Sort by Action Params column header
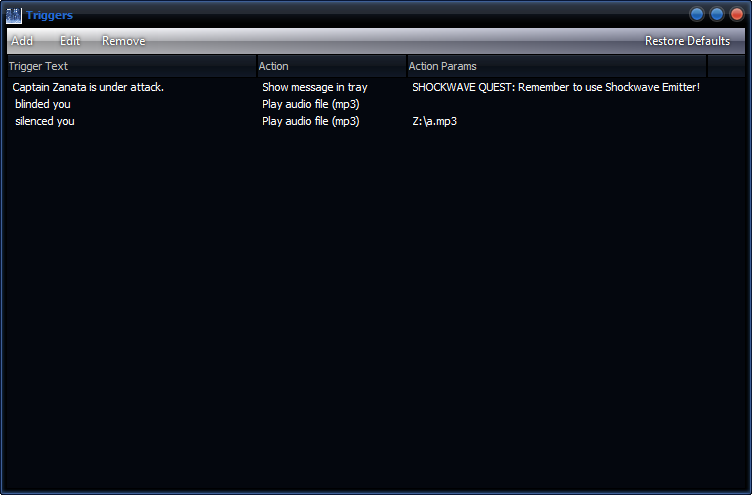Screen dimensions: 752x495 pyautogui.click(x=557, y=66)
